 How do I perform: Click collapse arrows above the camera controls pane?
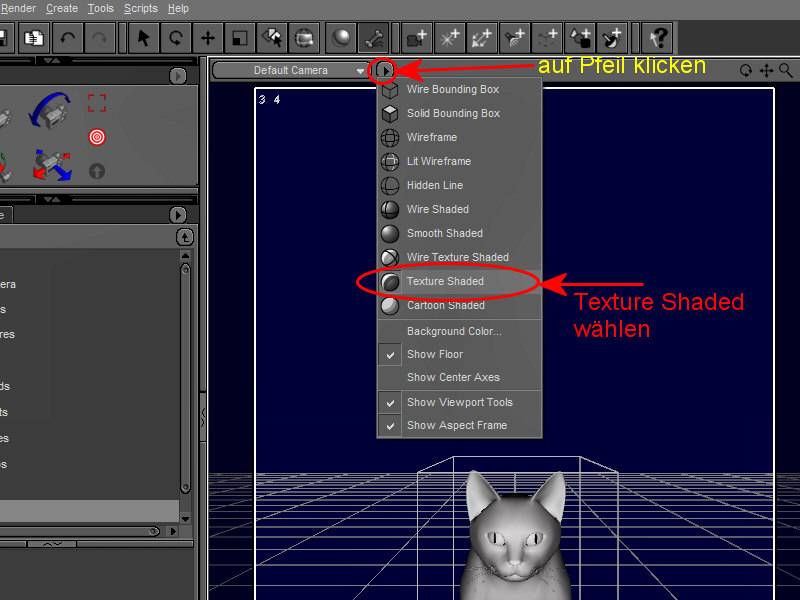pos(52,61)
